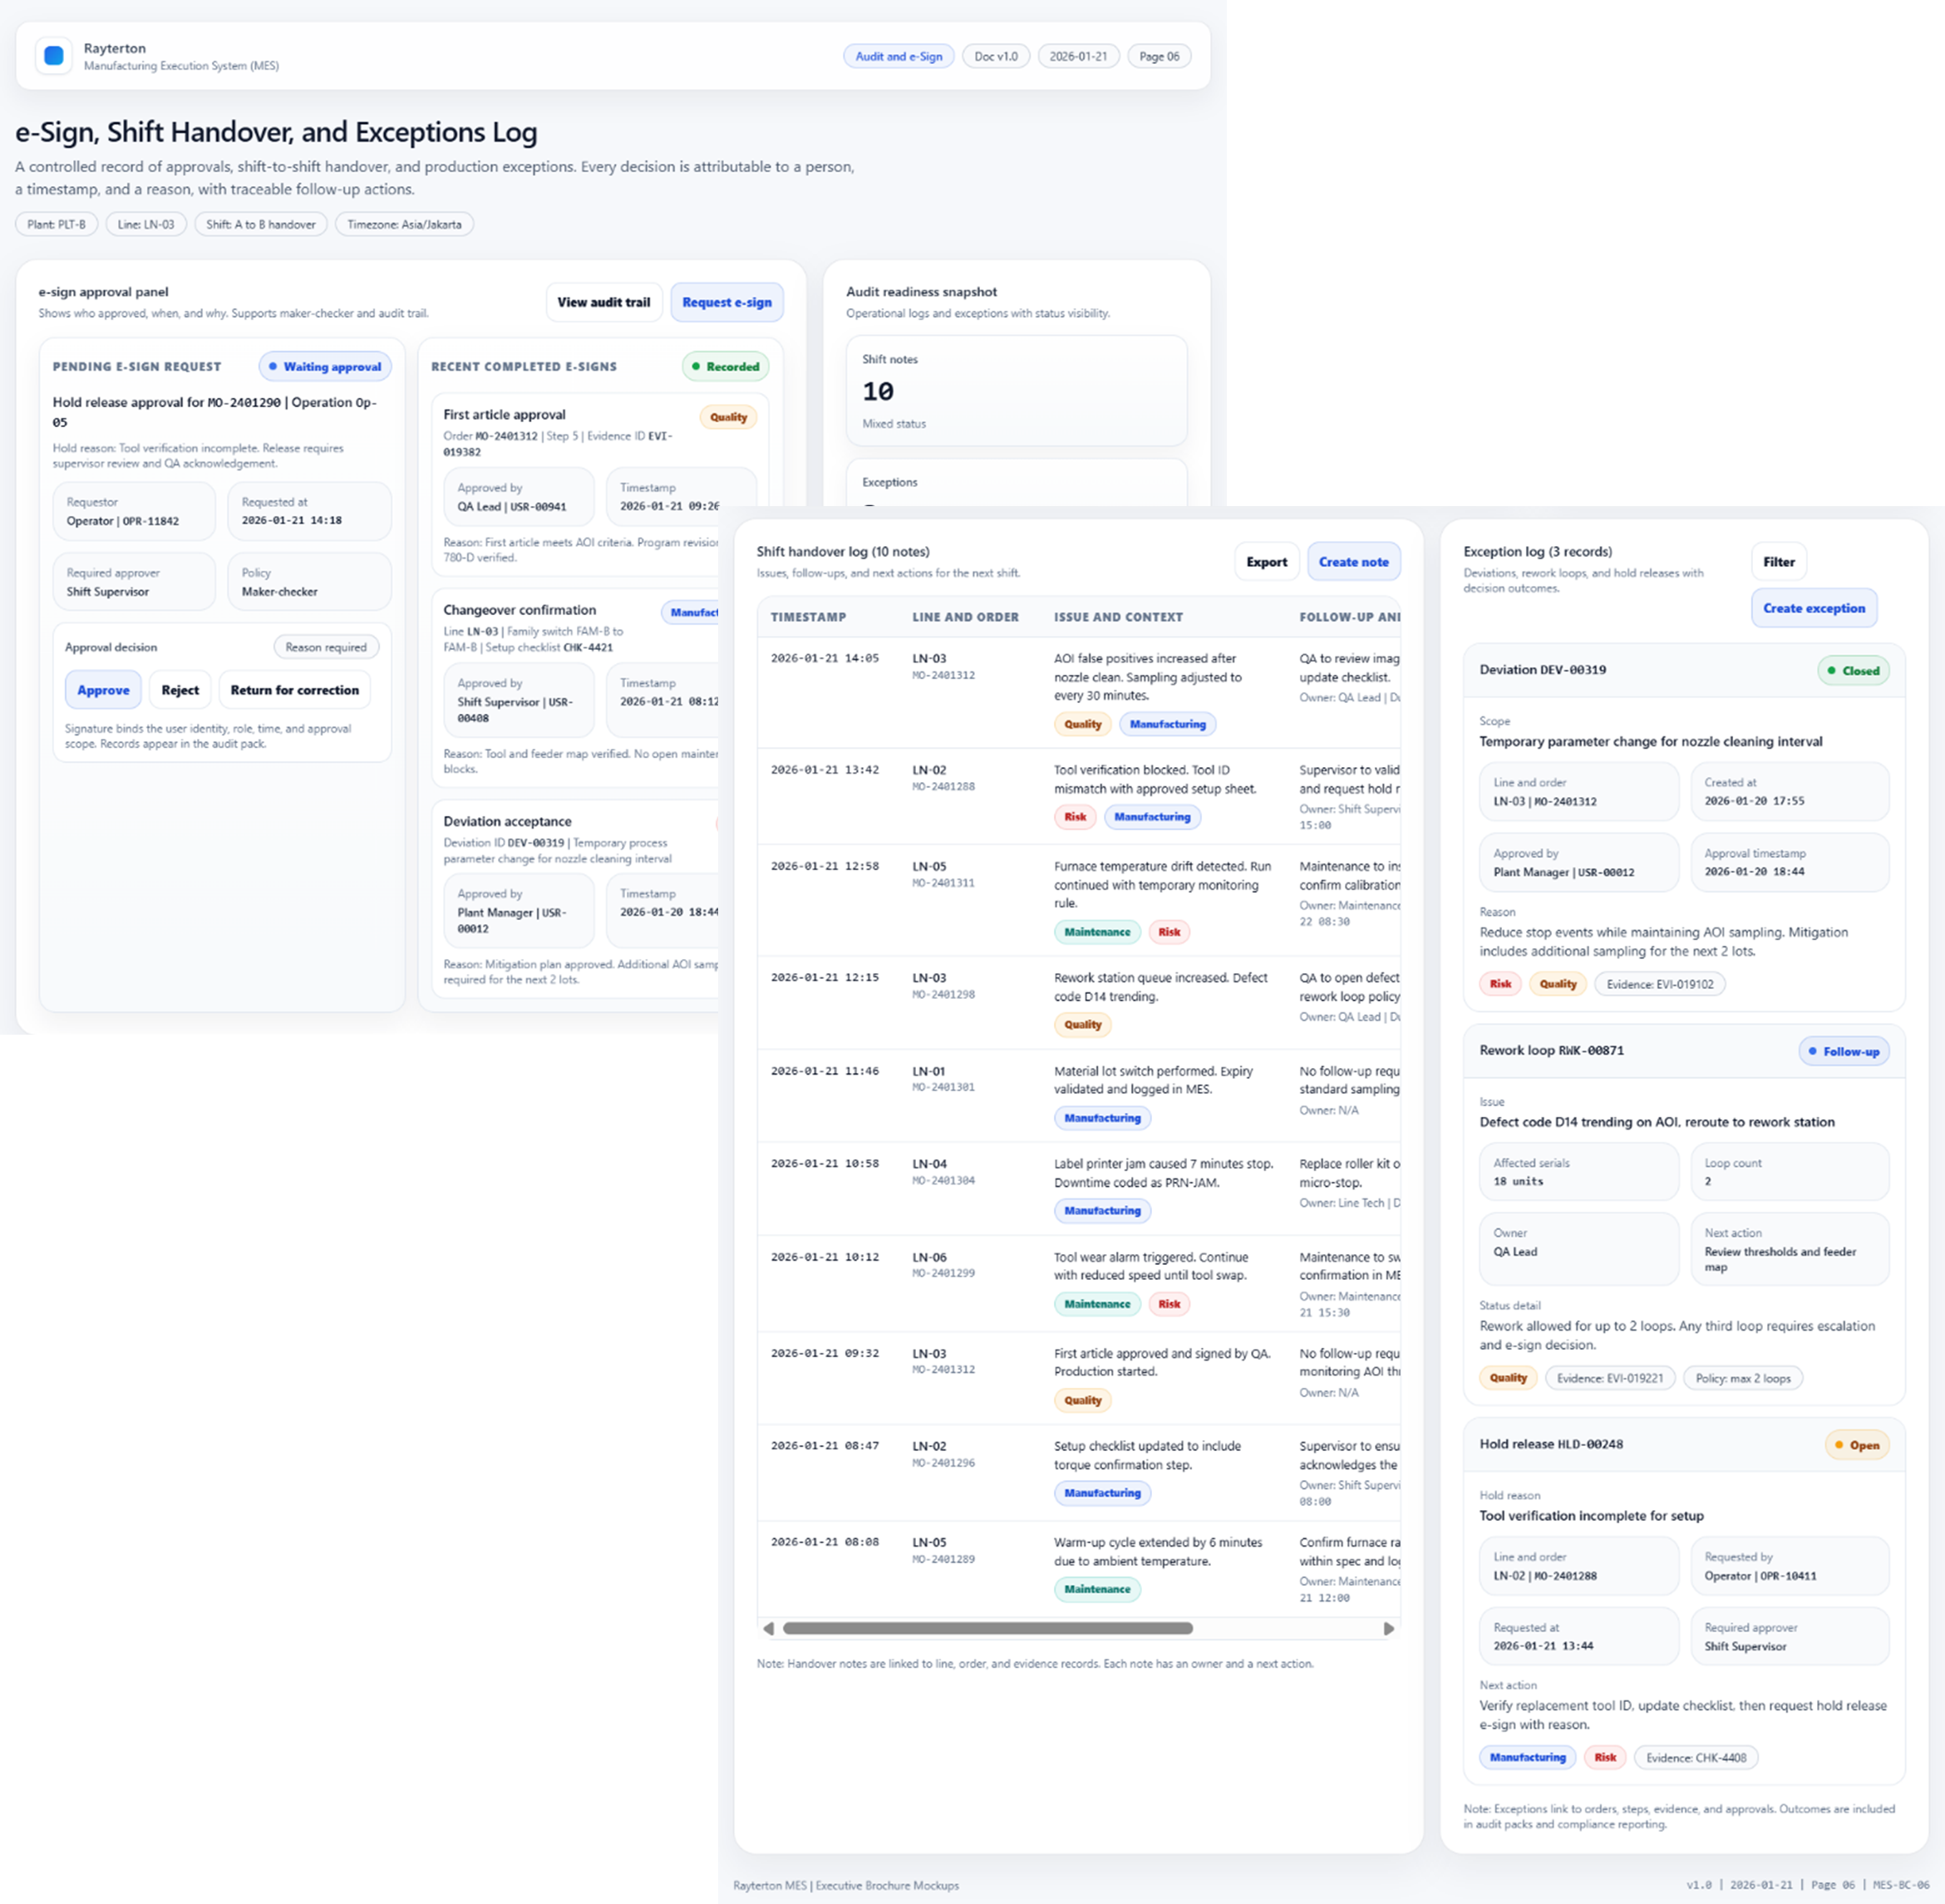Click the Open badge on HLD-00248
This screenshot has height=1904, width=1945.
[1856, 1445]
